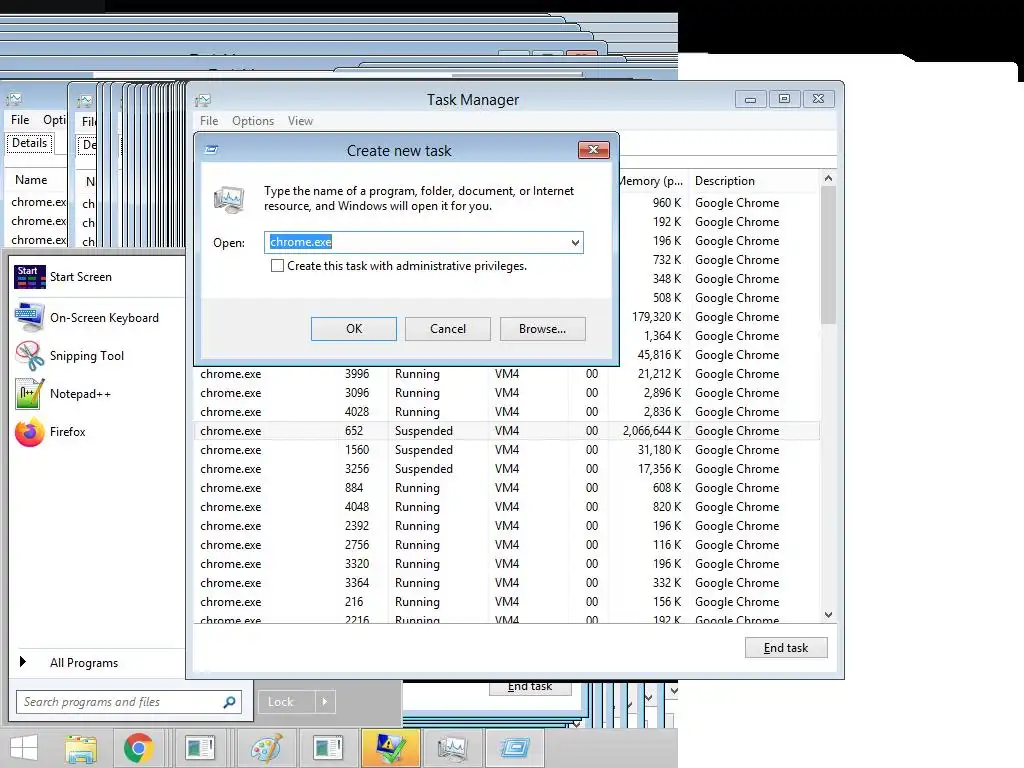1024x768 pixels.
Task: Open File Explorer from the taskbar
Action: [x=81, y=748]
